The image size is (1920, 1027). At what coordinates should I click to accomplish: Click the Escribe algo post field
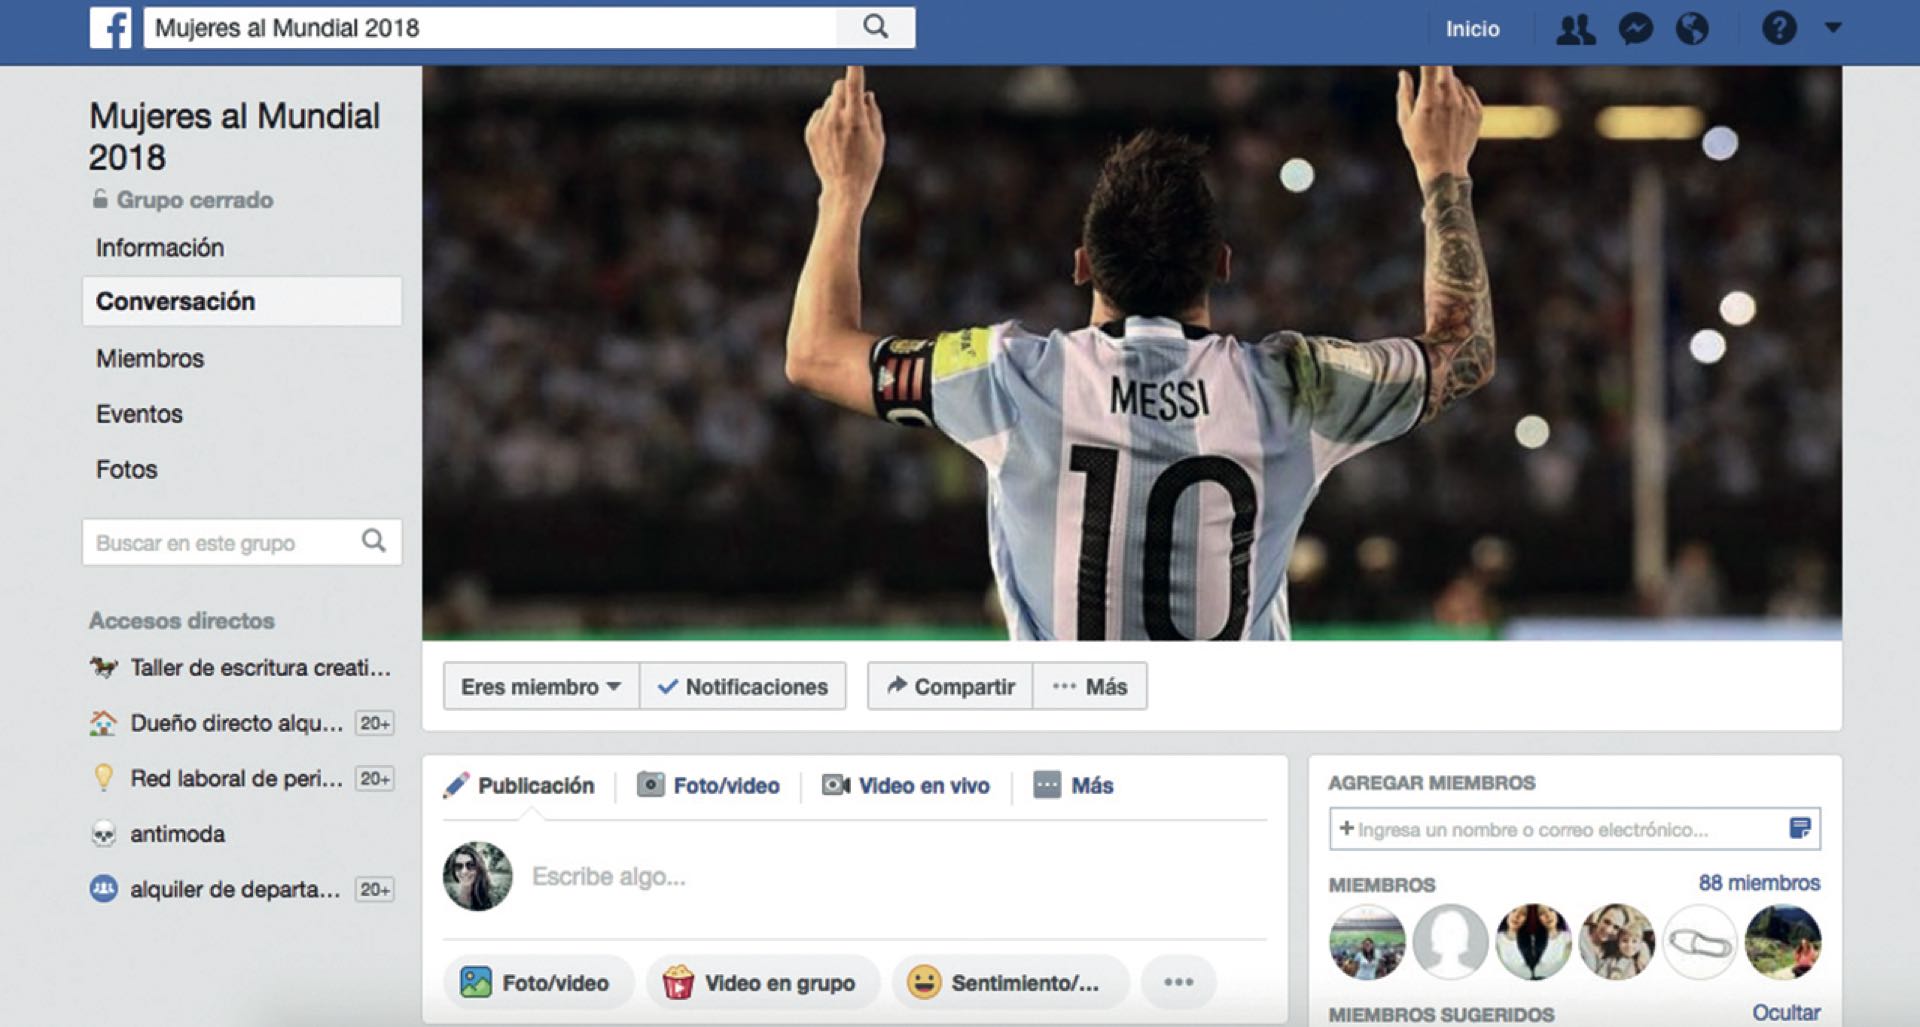click(608, 877)
